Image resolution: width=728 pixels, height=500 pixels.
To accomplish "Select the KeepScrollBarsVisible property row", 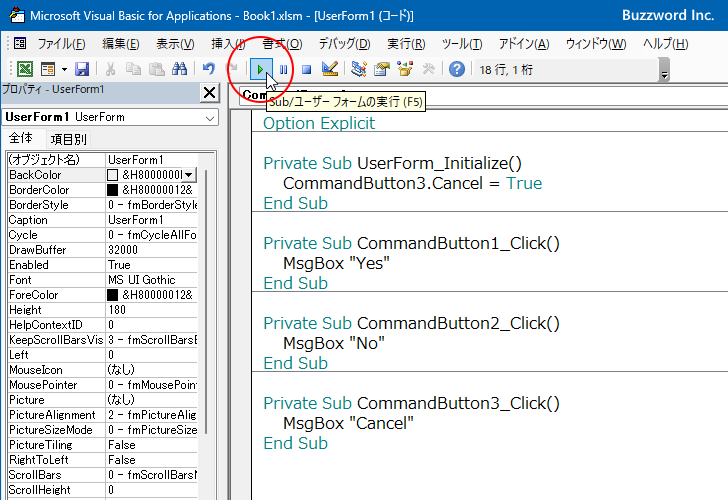I will tap(103, 340).
